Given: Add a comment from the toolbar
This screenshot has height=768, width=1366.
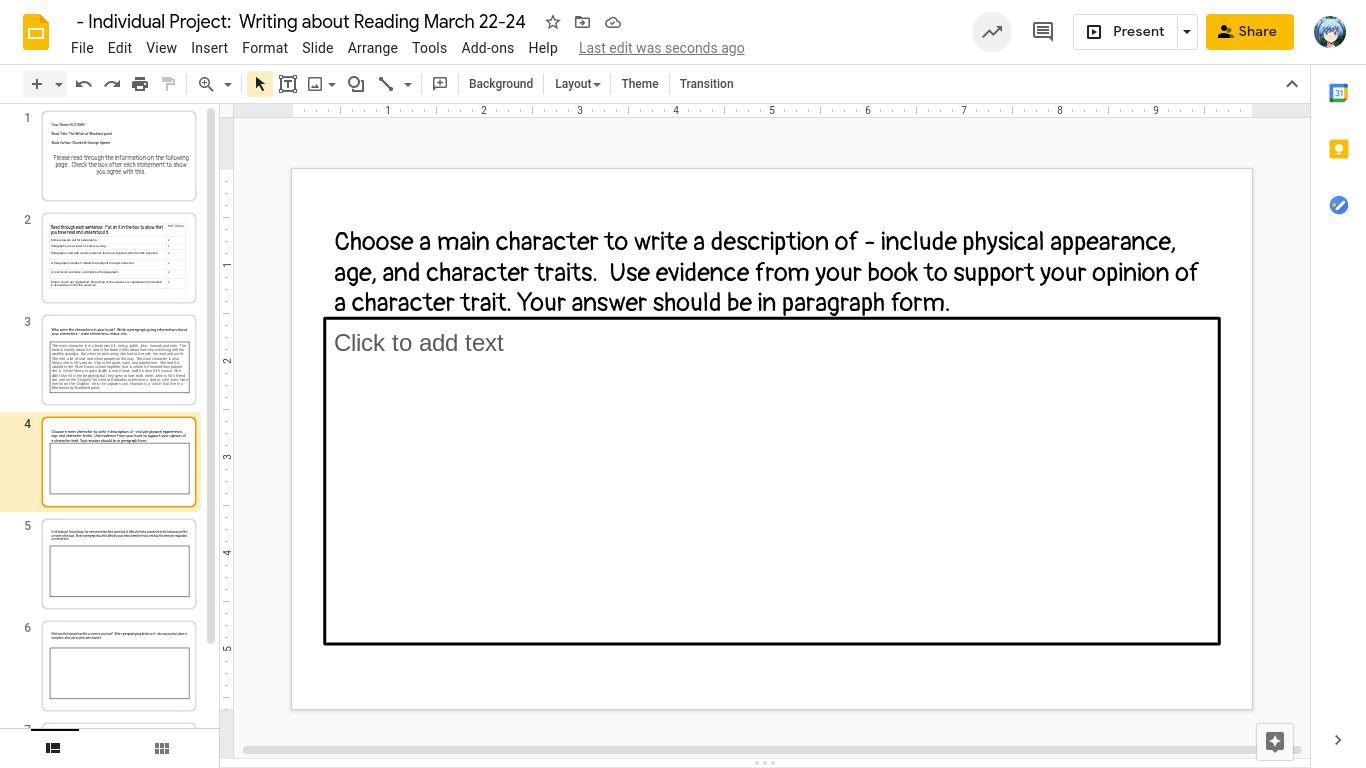Looking at the screenshot, I should [440, 84].
